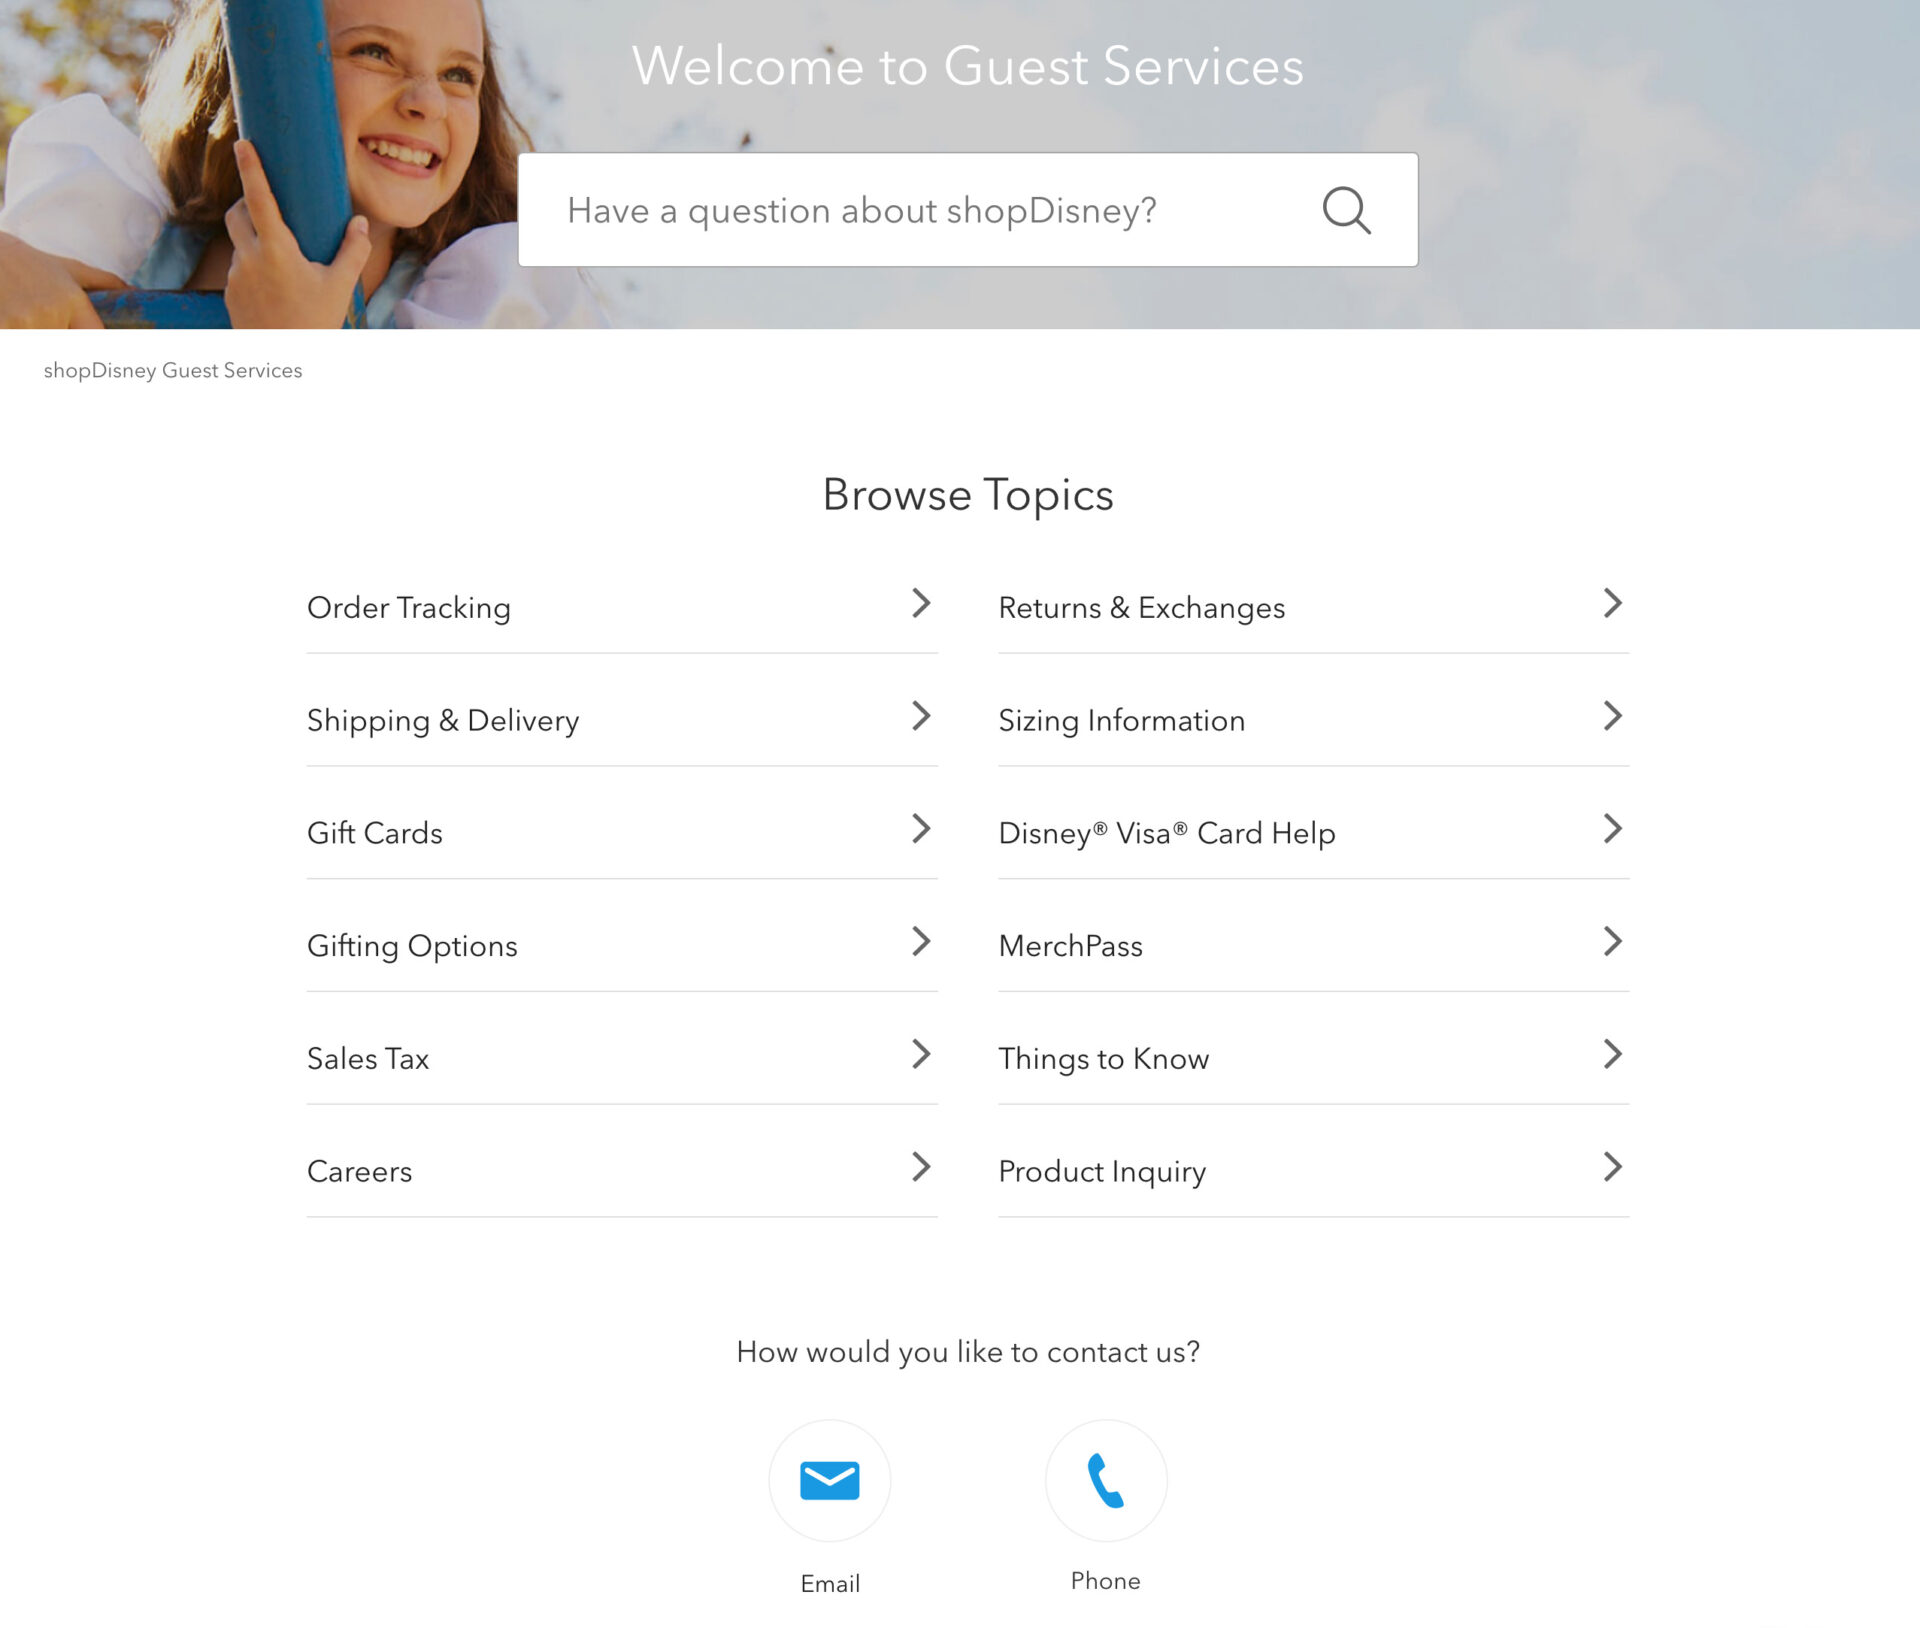Select the Sales Tax topic
The height and width of the screenshot is (1628, 1920).
click(x=368, y=1058)
